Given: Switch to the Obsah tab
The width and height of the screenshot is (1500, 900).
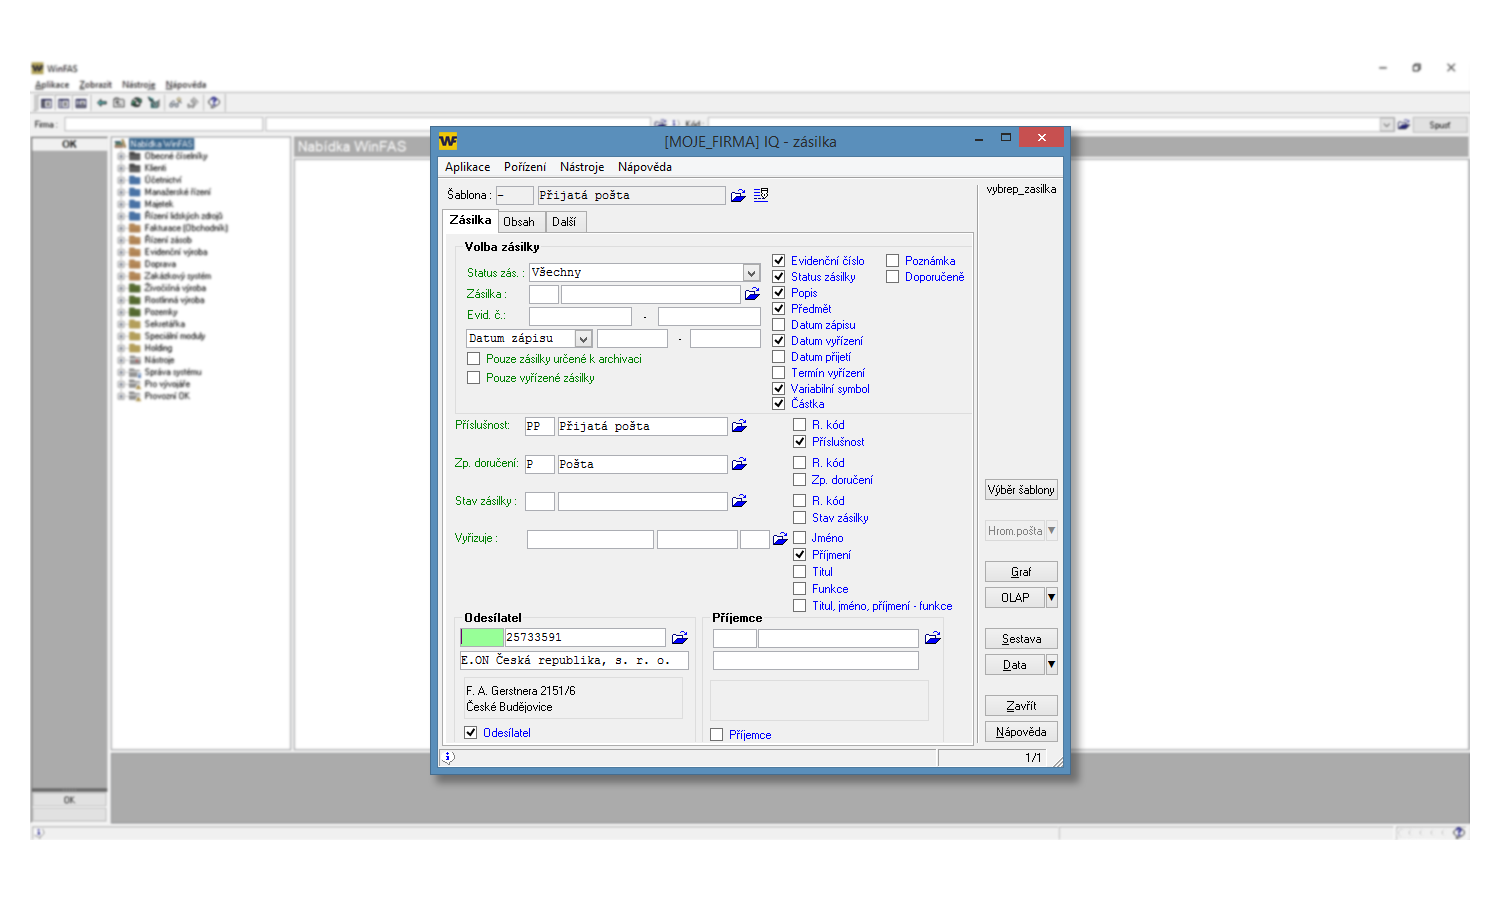Looking at the screenshot, I should [519, 222].
